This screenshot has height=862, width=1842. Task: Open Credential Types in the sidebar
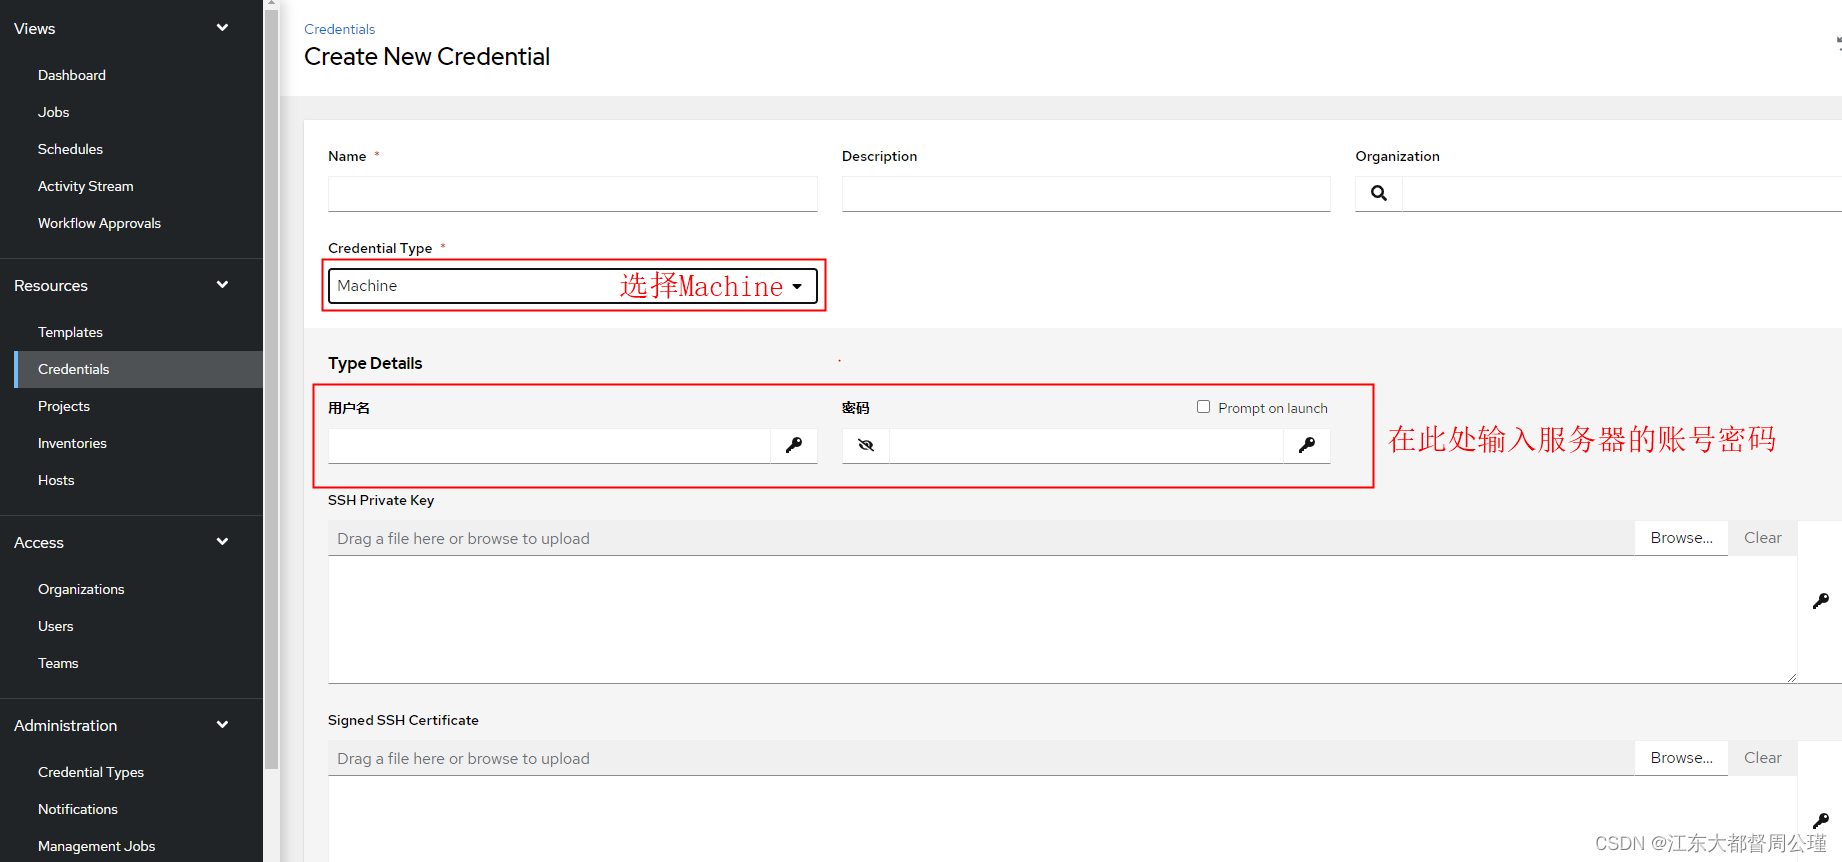click(x=91, y=772)
